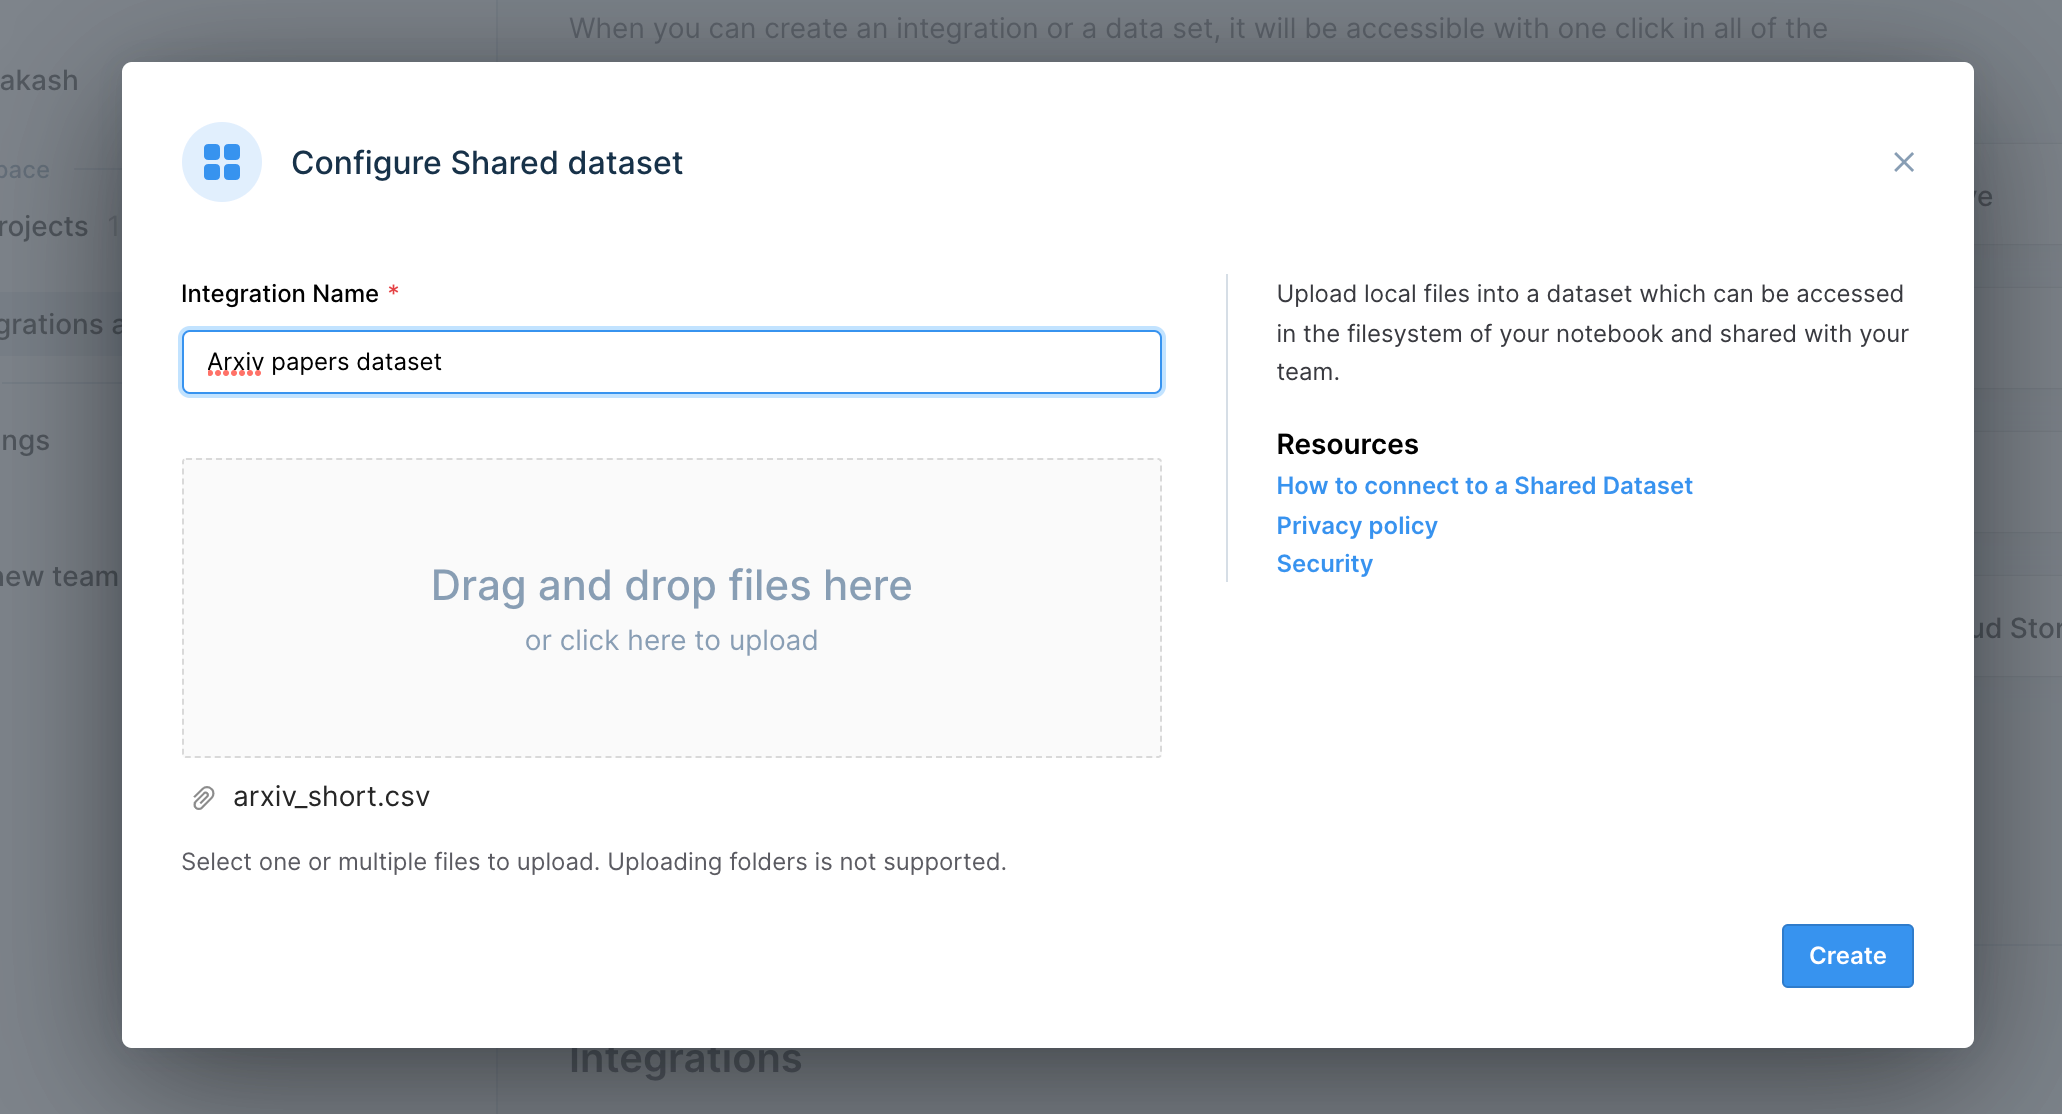Viewport: 2062px width, 1114px height.
Task: Close the Configure Shared dataset dialog
Action: (x=1903, y=162)
